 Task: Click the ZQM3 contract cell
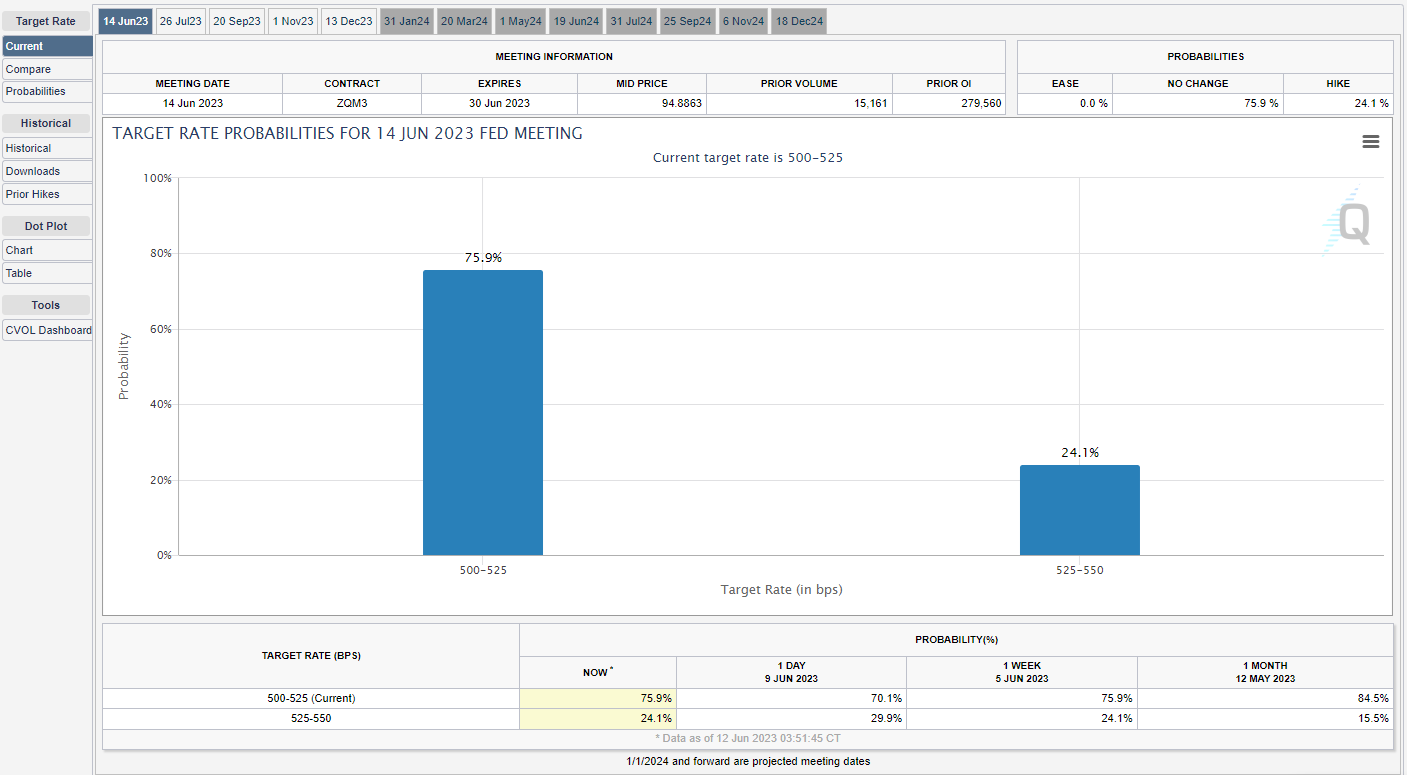click(x=352, y=103)
